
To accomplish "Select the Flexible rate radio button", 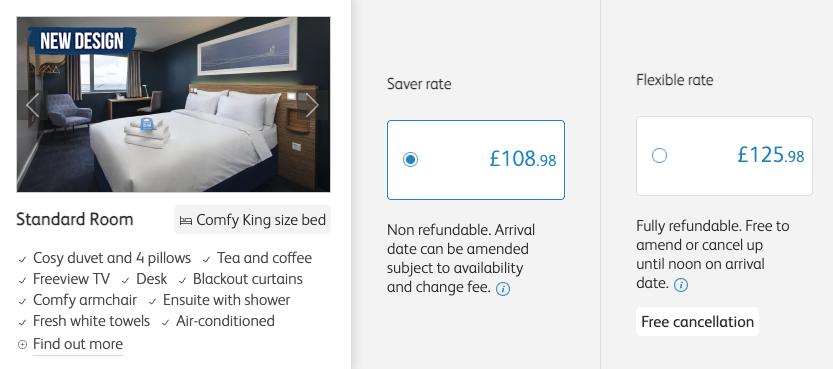I will click(659, 156).
